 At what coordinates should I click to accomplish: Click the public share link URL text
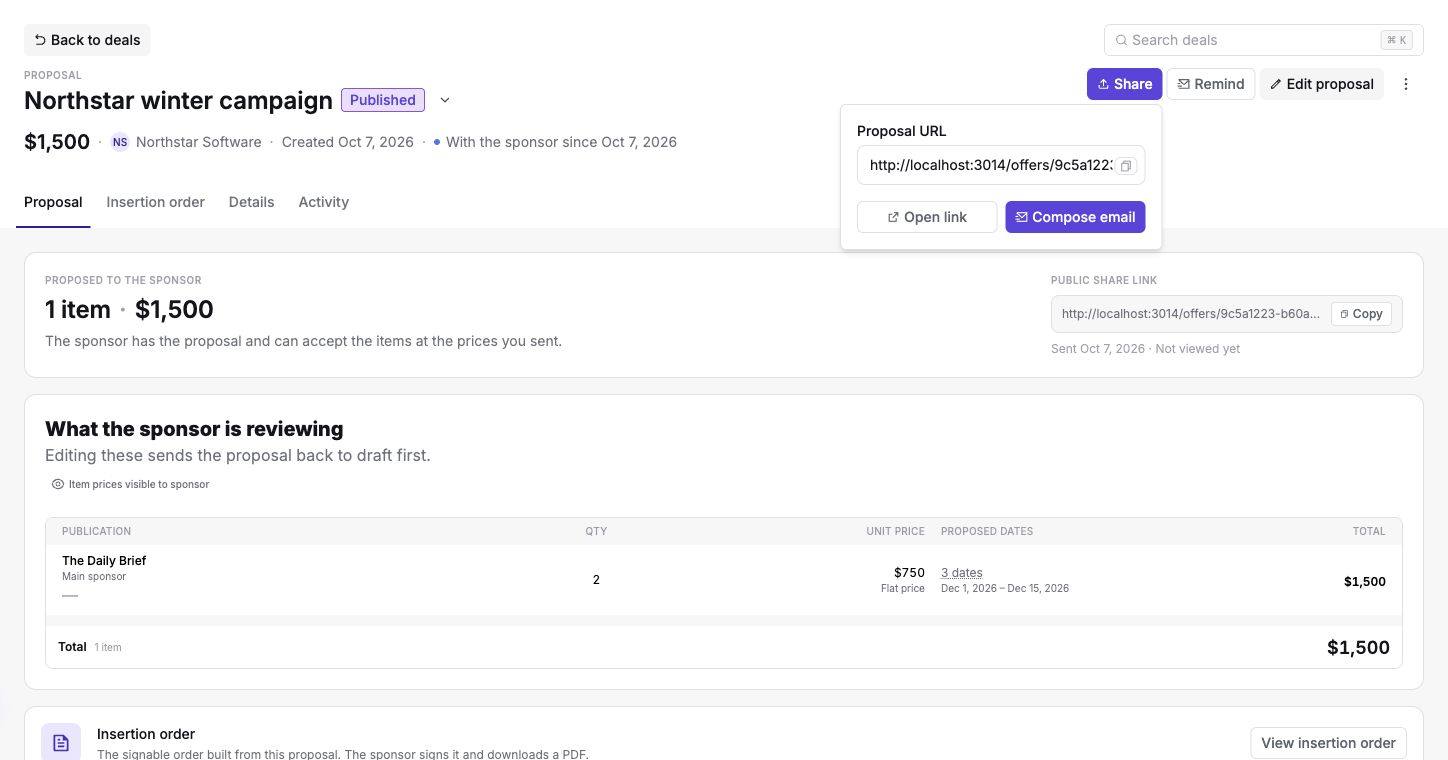[x=1190, y=314]
